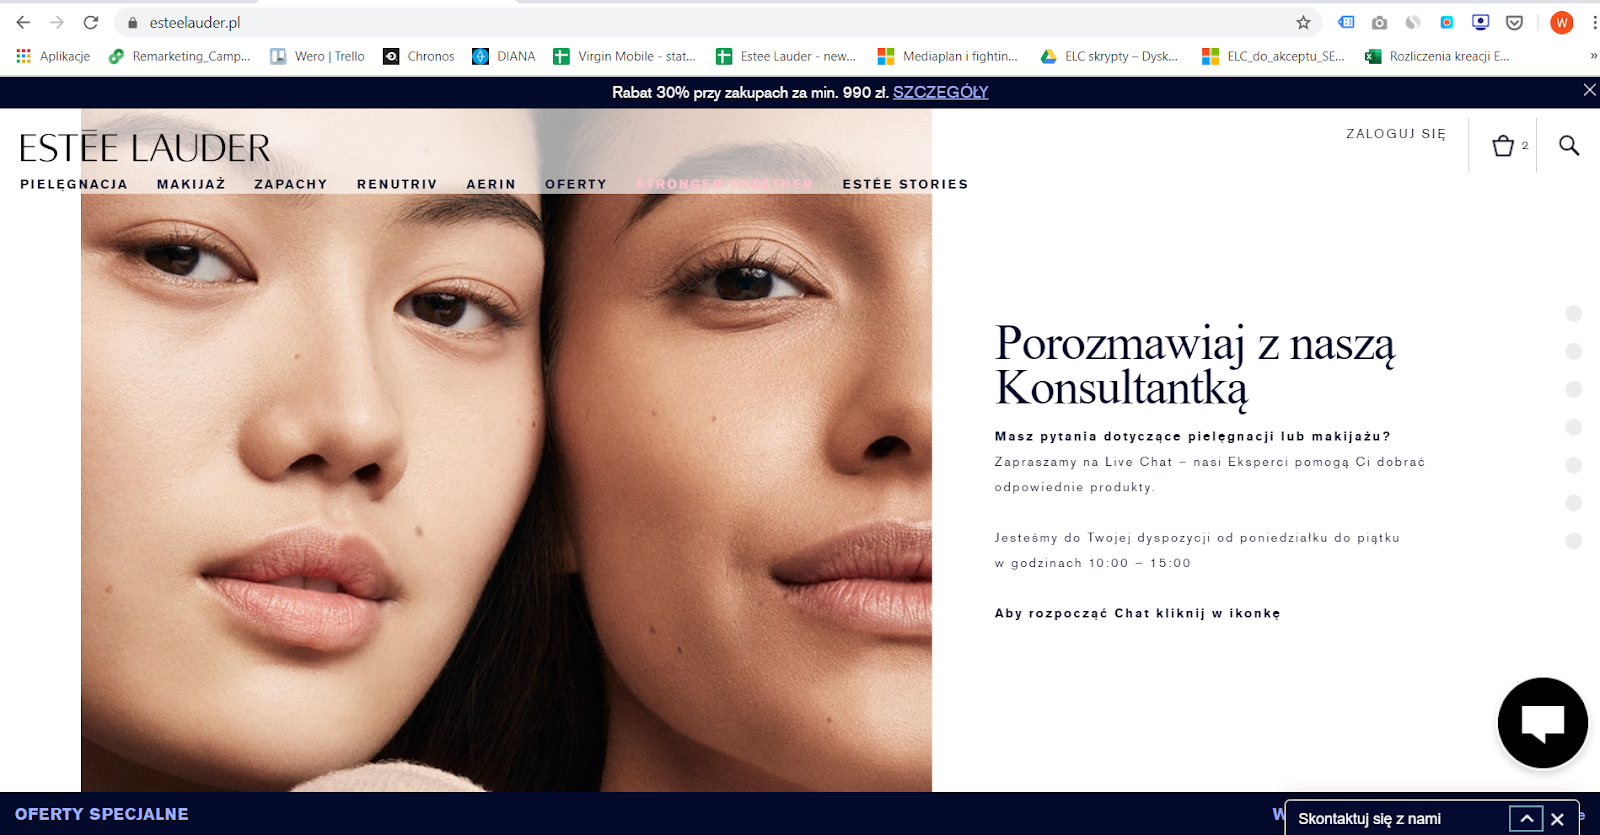Follow the SZCZEGÓŁY promo link
This screenshot has height=835, width=1600.
coord(940,92)
